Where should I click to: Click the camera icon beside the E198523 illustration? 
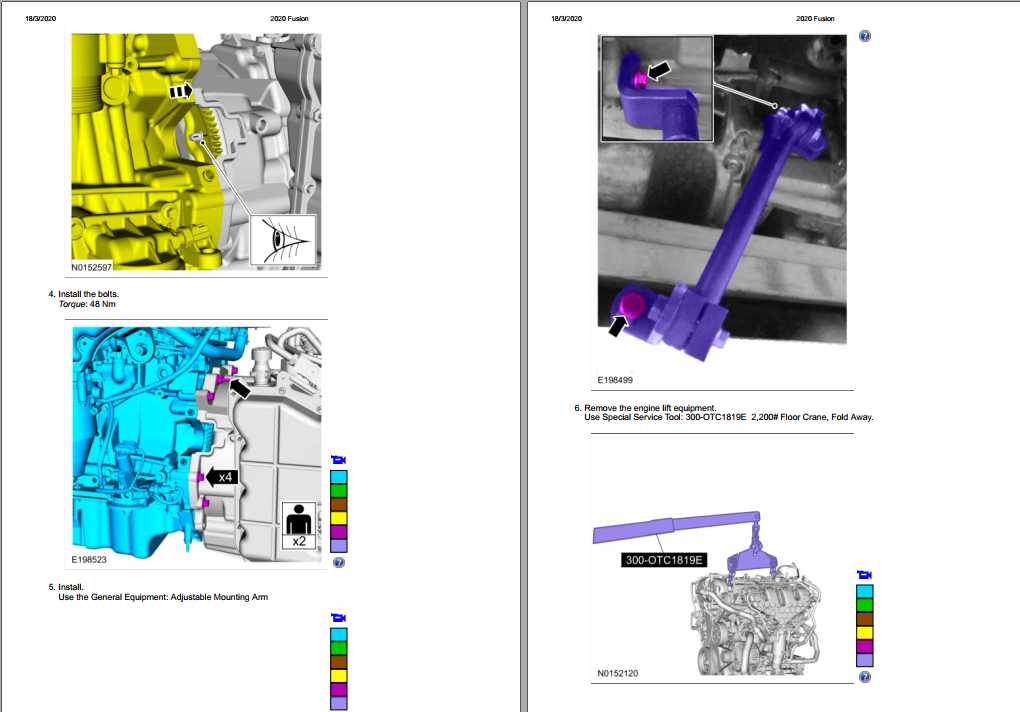pyautogui.click(x=338, y=460)
